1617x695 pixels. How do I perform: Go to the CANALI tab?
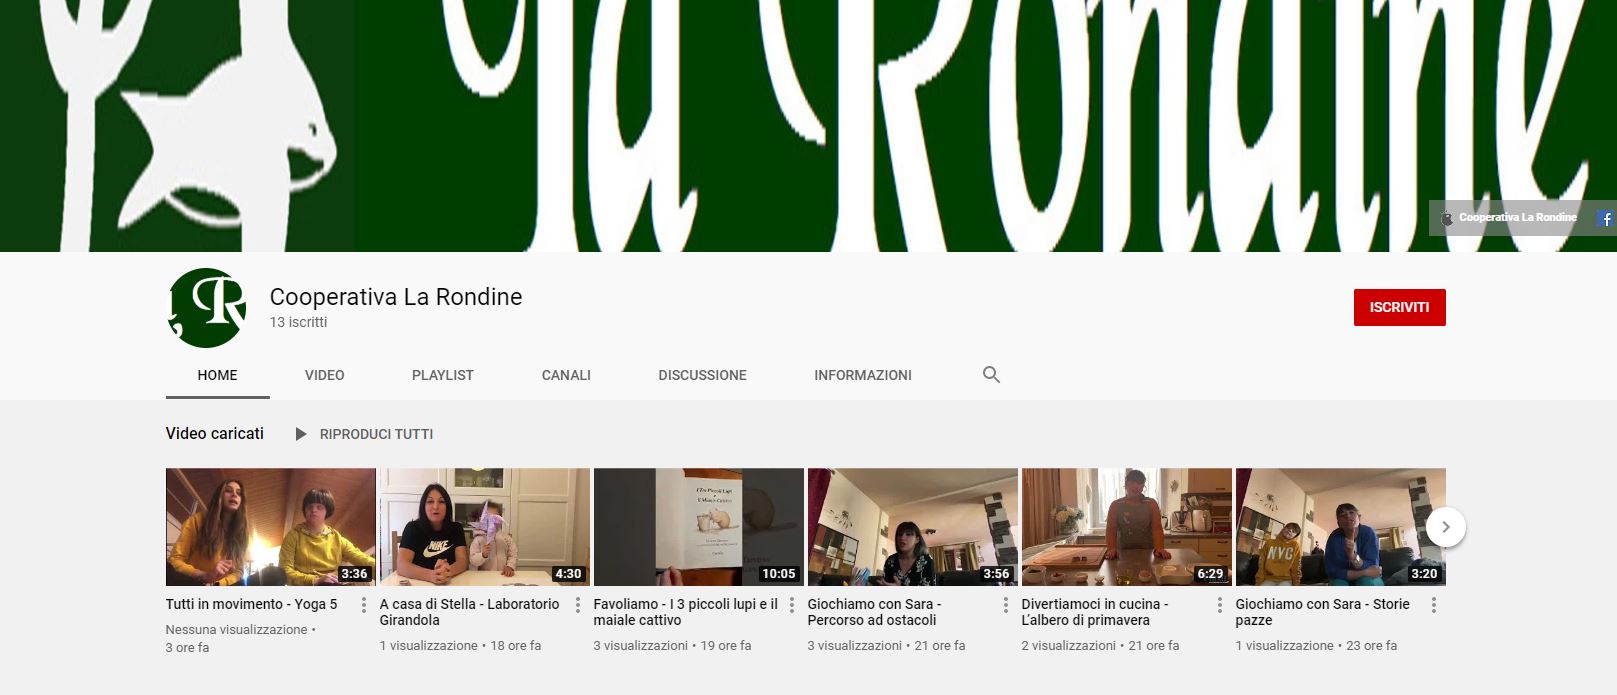click(x=566, y=375)
